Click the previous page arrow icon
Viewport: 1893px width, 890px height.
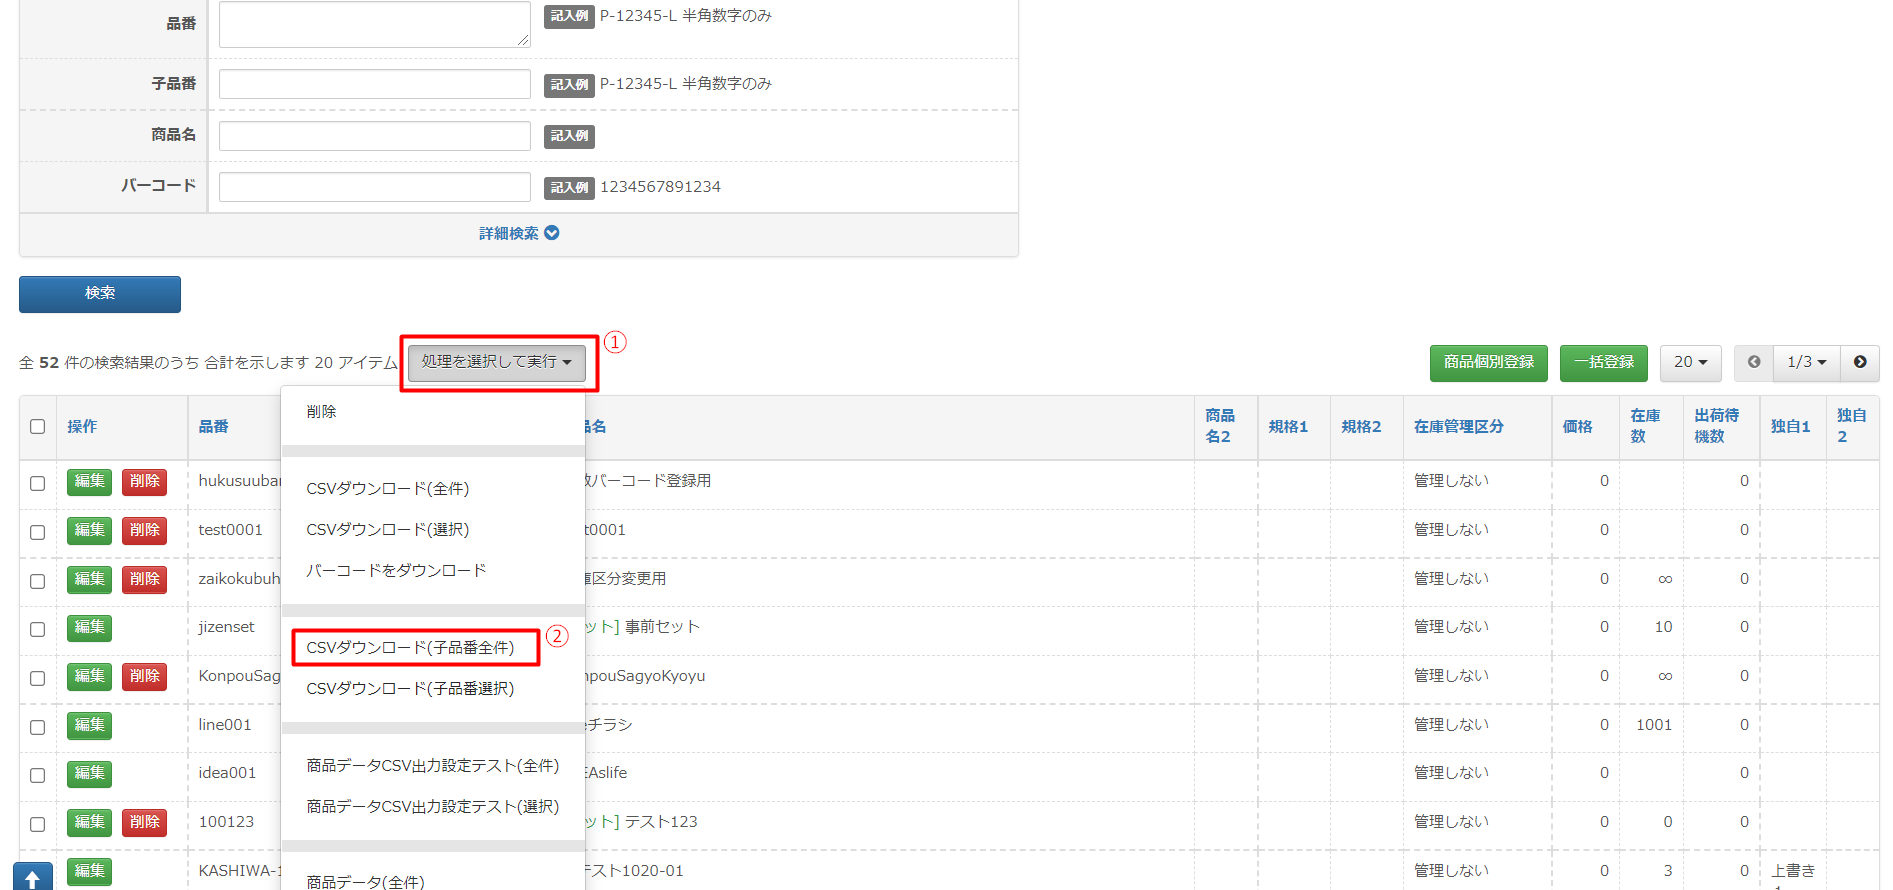pos(1753,362)
